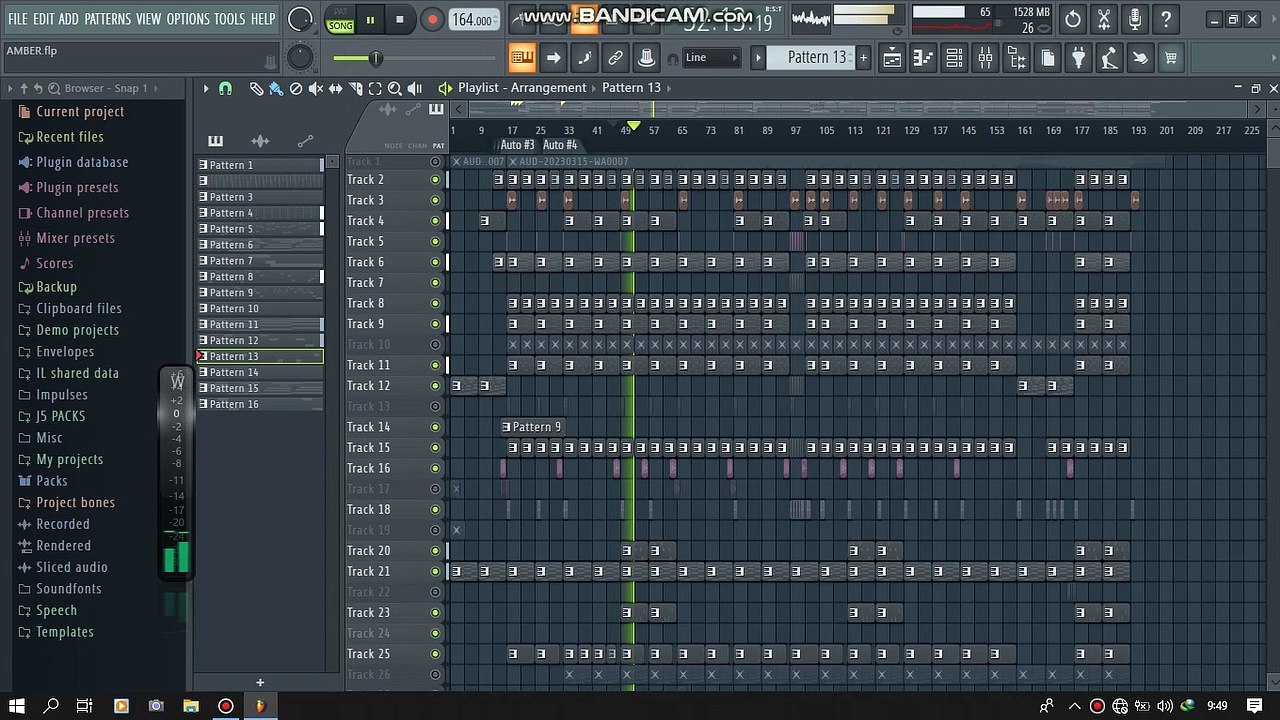Open the content shop cart icon
Image resolution: width=1280 pixels, height=720 pixels.
click(1171, 58)
